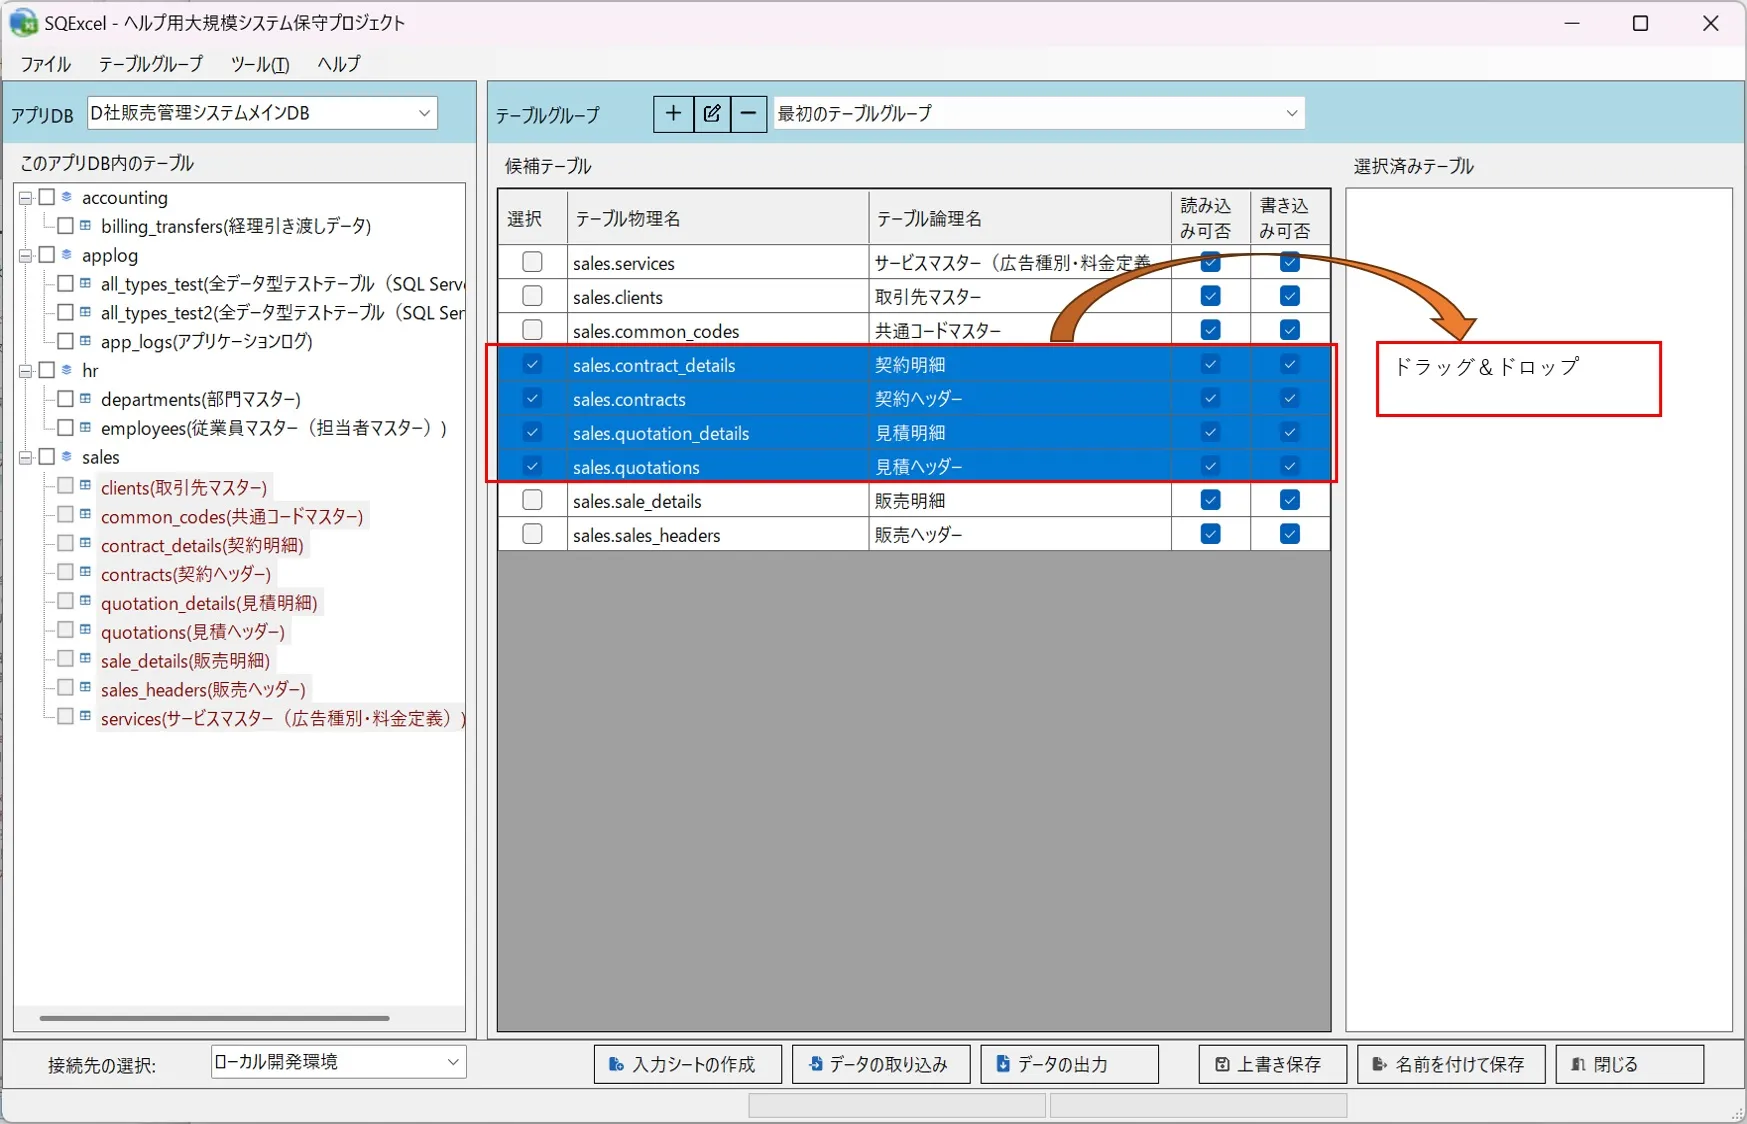The image size is (1747, 1124).
Task: Open the テーブルグループ menu
Action: (151, 64)
